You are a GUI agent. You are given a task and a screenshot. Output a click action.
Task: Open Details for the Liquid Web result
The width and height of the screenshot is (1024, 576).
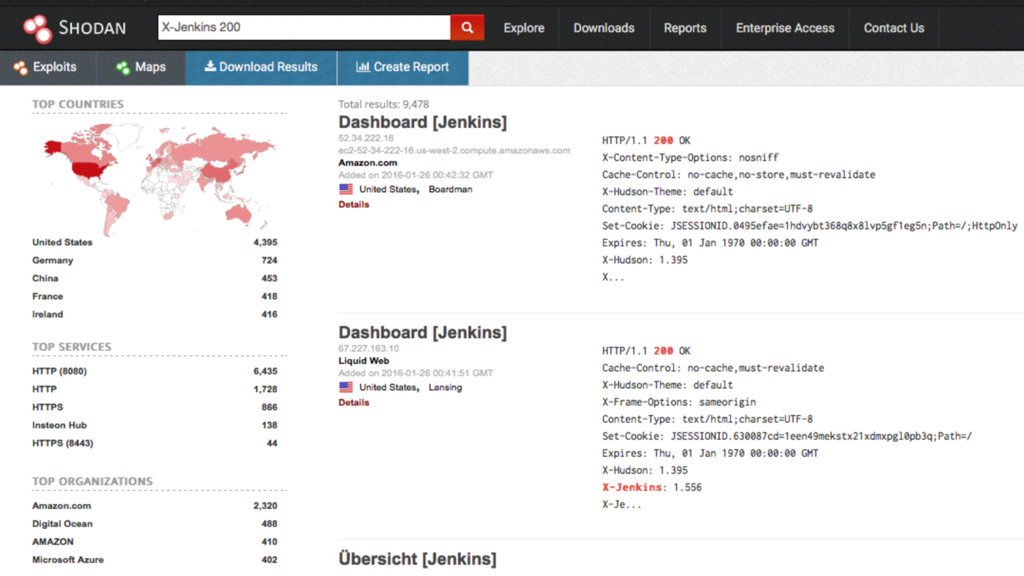coord(354,402)
